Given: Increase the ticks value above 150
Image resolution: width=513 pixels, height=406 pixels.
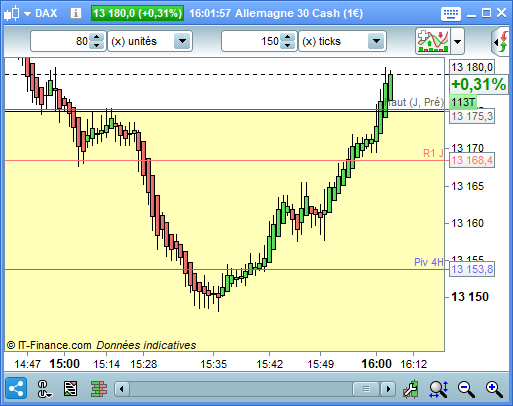Looking at the screenshot, I should (x=288, y=37).
